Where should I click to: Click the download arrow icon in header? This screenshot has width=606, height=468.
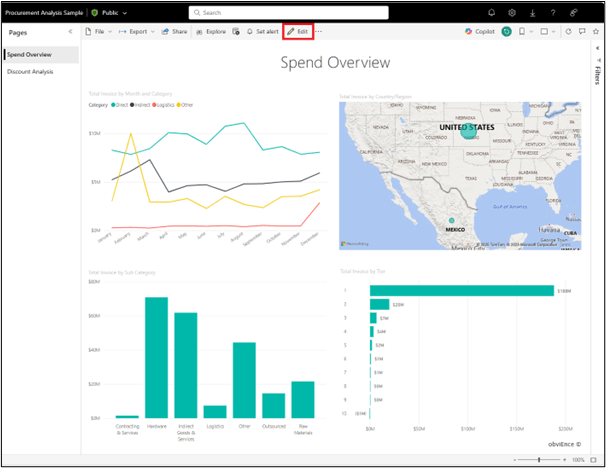point(533,13)
